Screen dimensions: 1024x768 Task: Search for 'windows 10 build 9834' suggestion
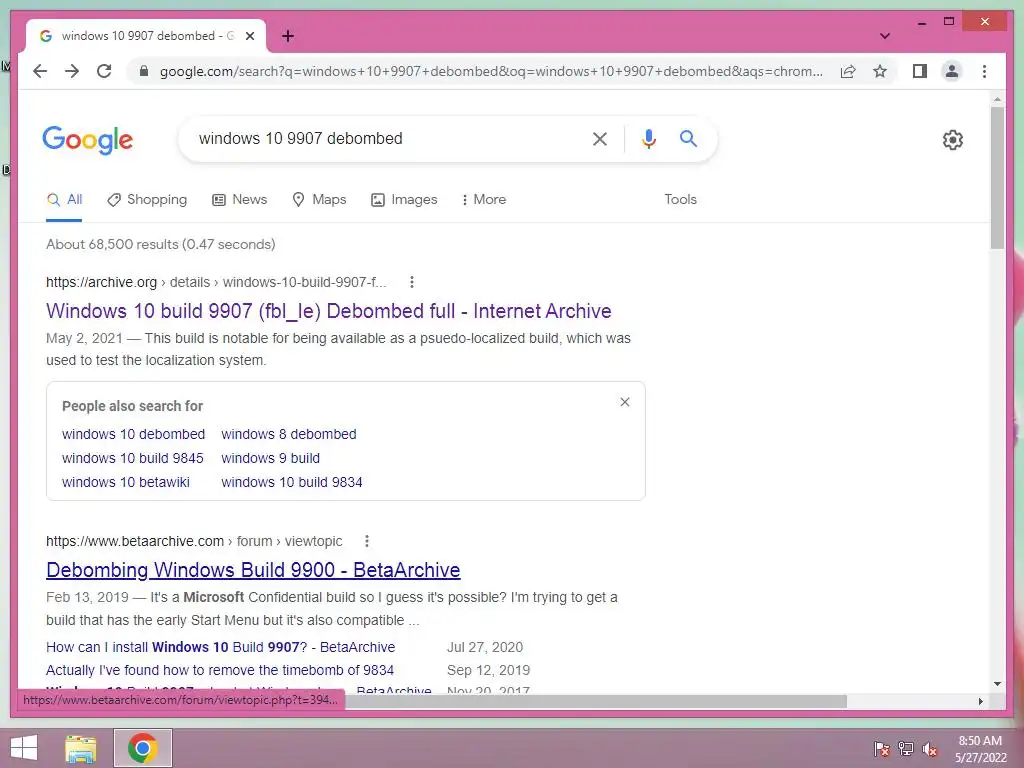291,483
